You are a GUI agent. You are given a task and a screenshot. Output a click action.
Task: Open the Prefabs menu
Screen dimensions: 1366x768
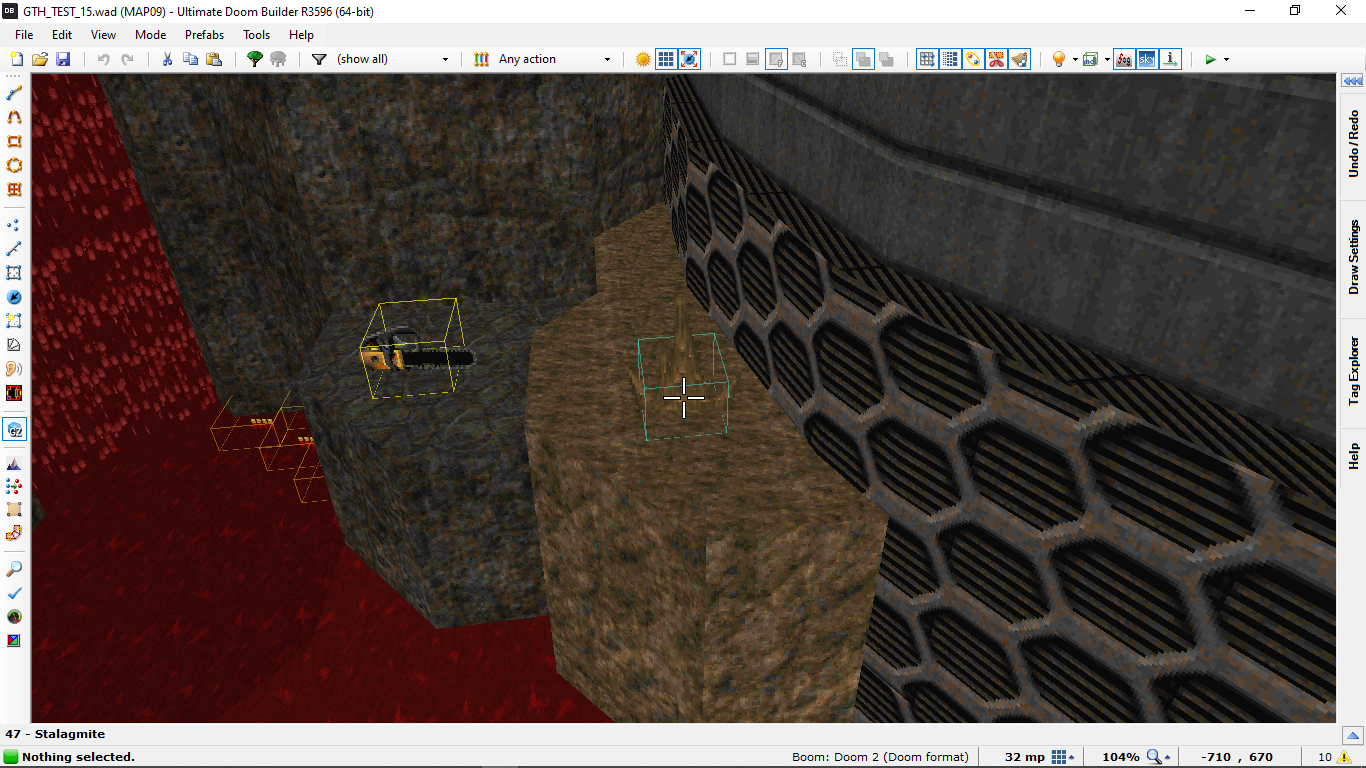tap(204, 34)
